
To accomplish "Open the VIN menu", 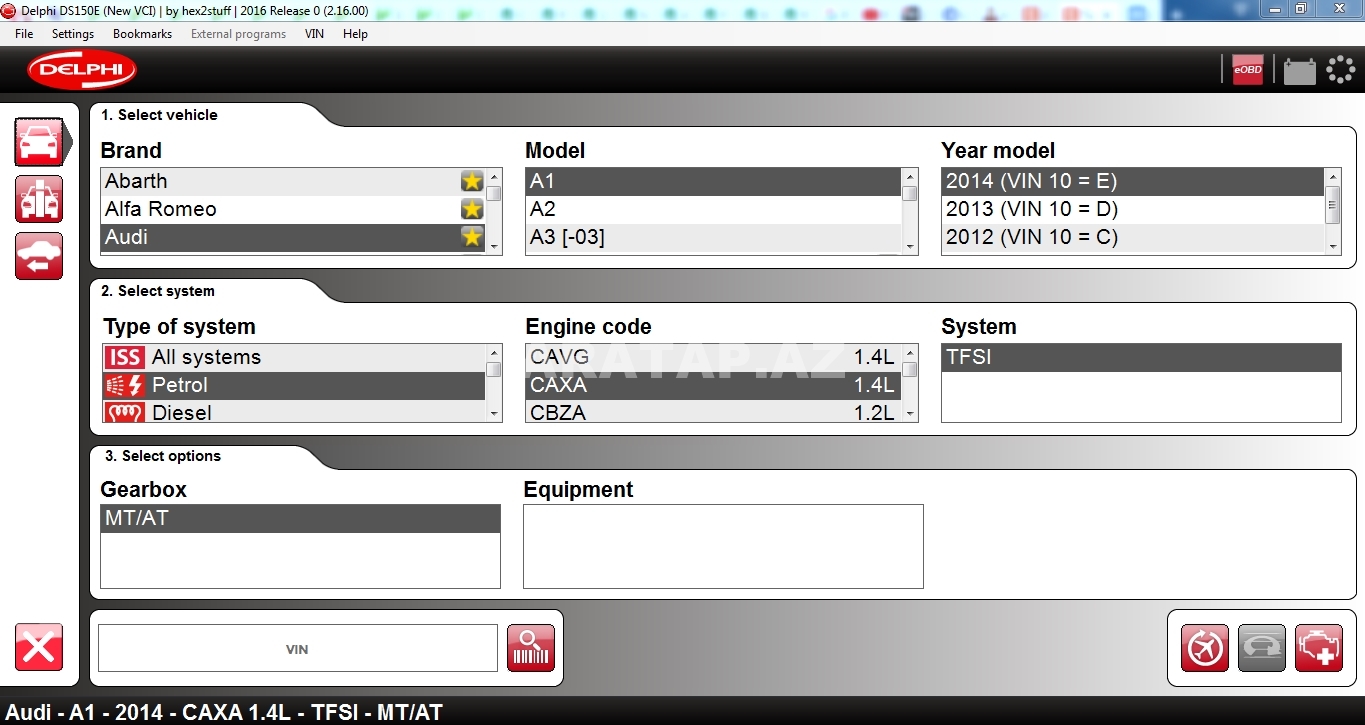I will [314, 34].
